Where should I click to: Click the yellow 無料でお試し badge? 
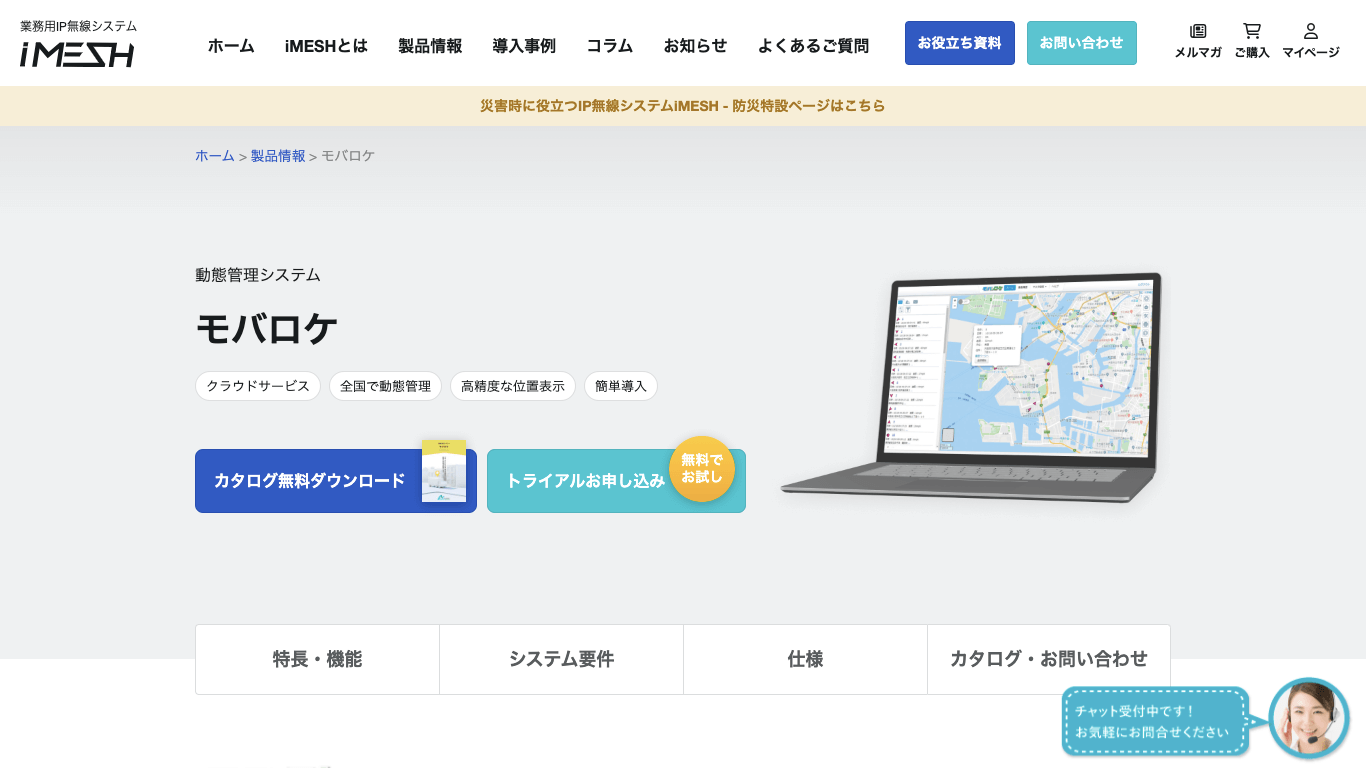[703, 468]
